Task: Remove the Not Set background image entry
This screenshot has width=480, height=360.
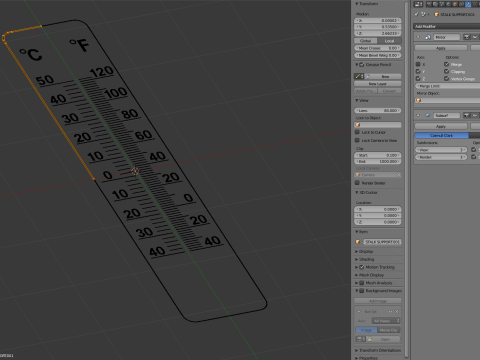Action: pyautogui.click(x=397, y=311)
